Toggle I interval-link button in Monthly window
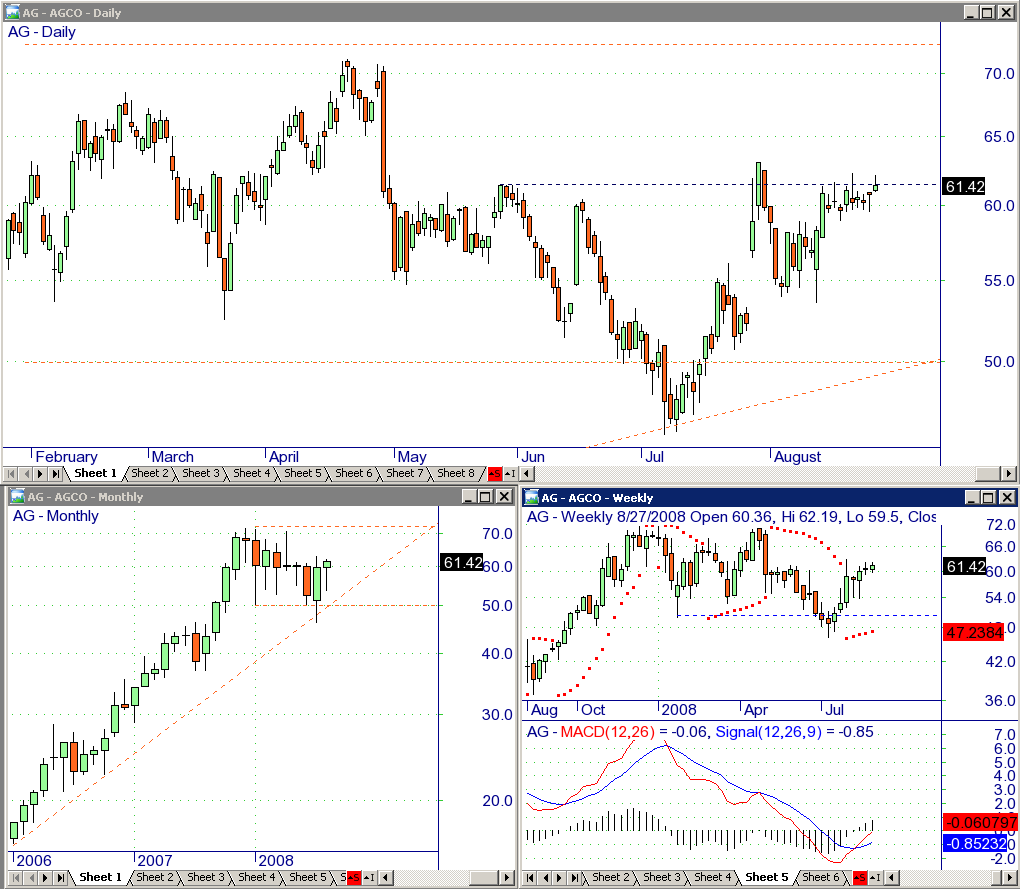The height and width of the screenshot is (889, 1020). (x=369, y=878)
